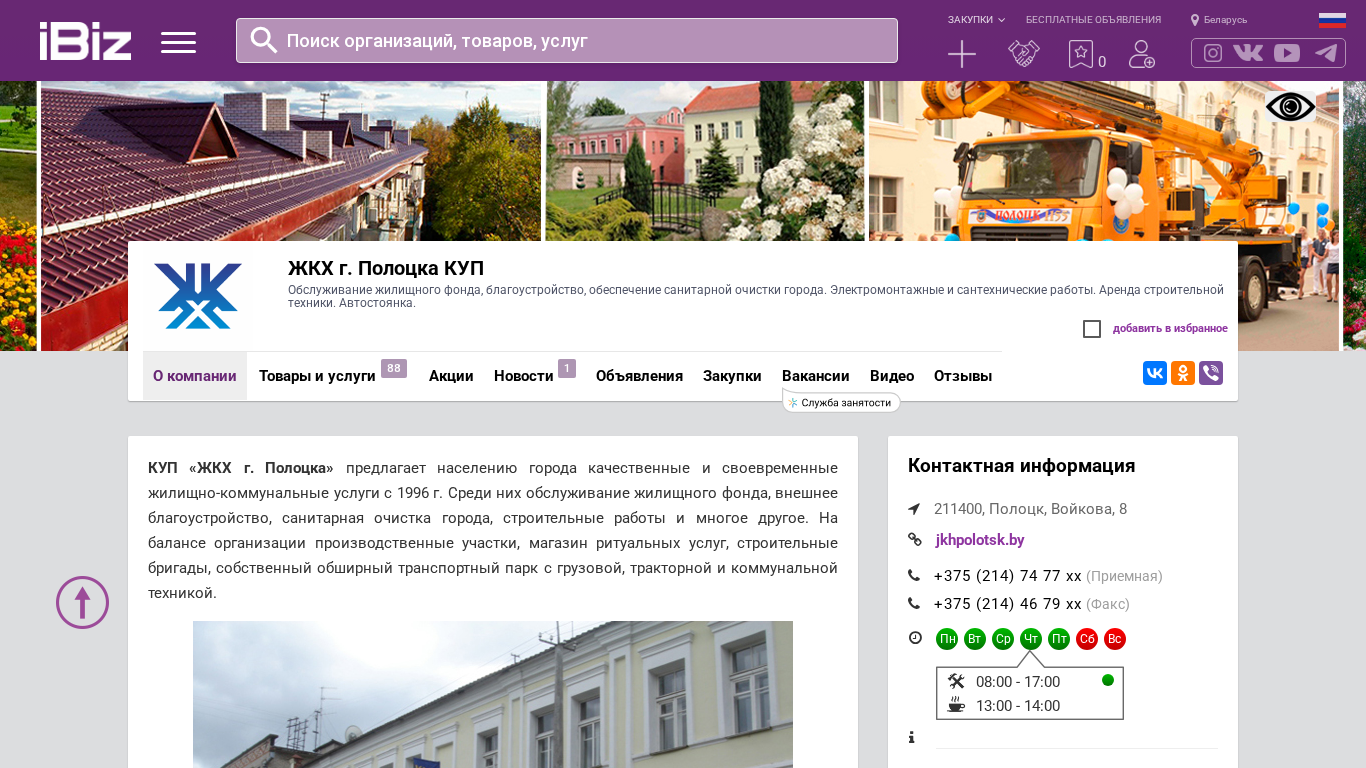
Task: Click the Контактная информация heading
Action: click(1021, 466)
